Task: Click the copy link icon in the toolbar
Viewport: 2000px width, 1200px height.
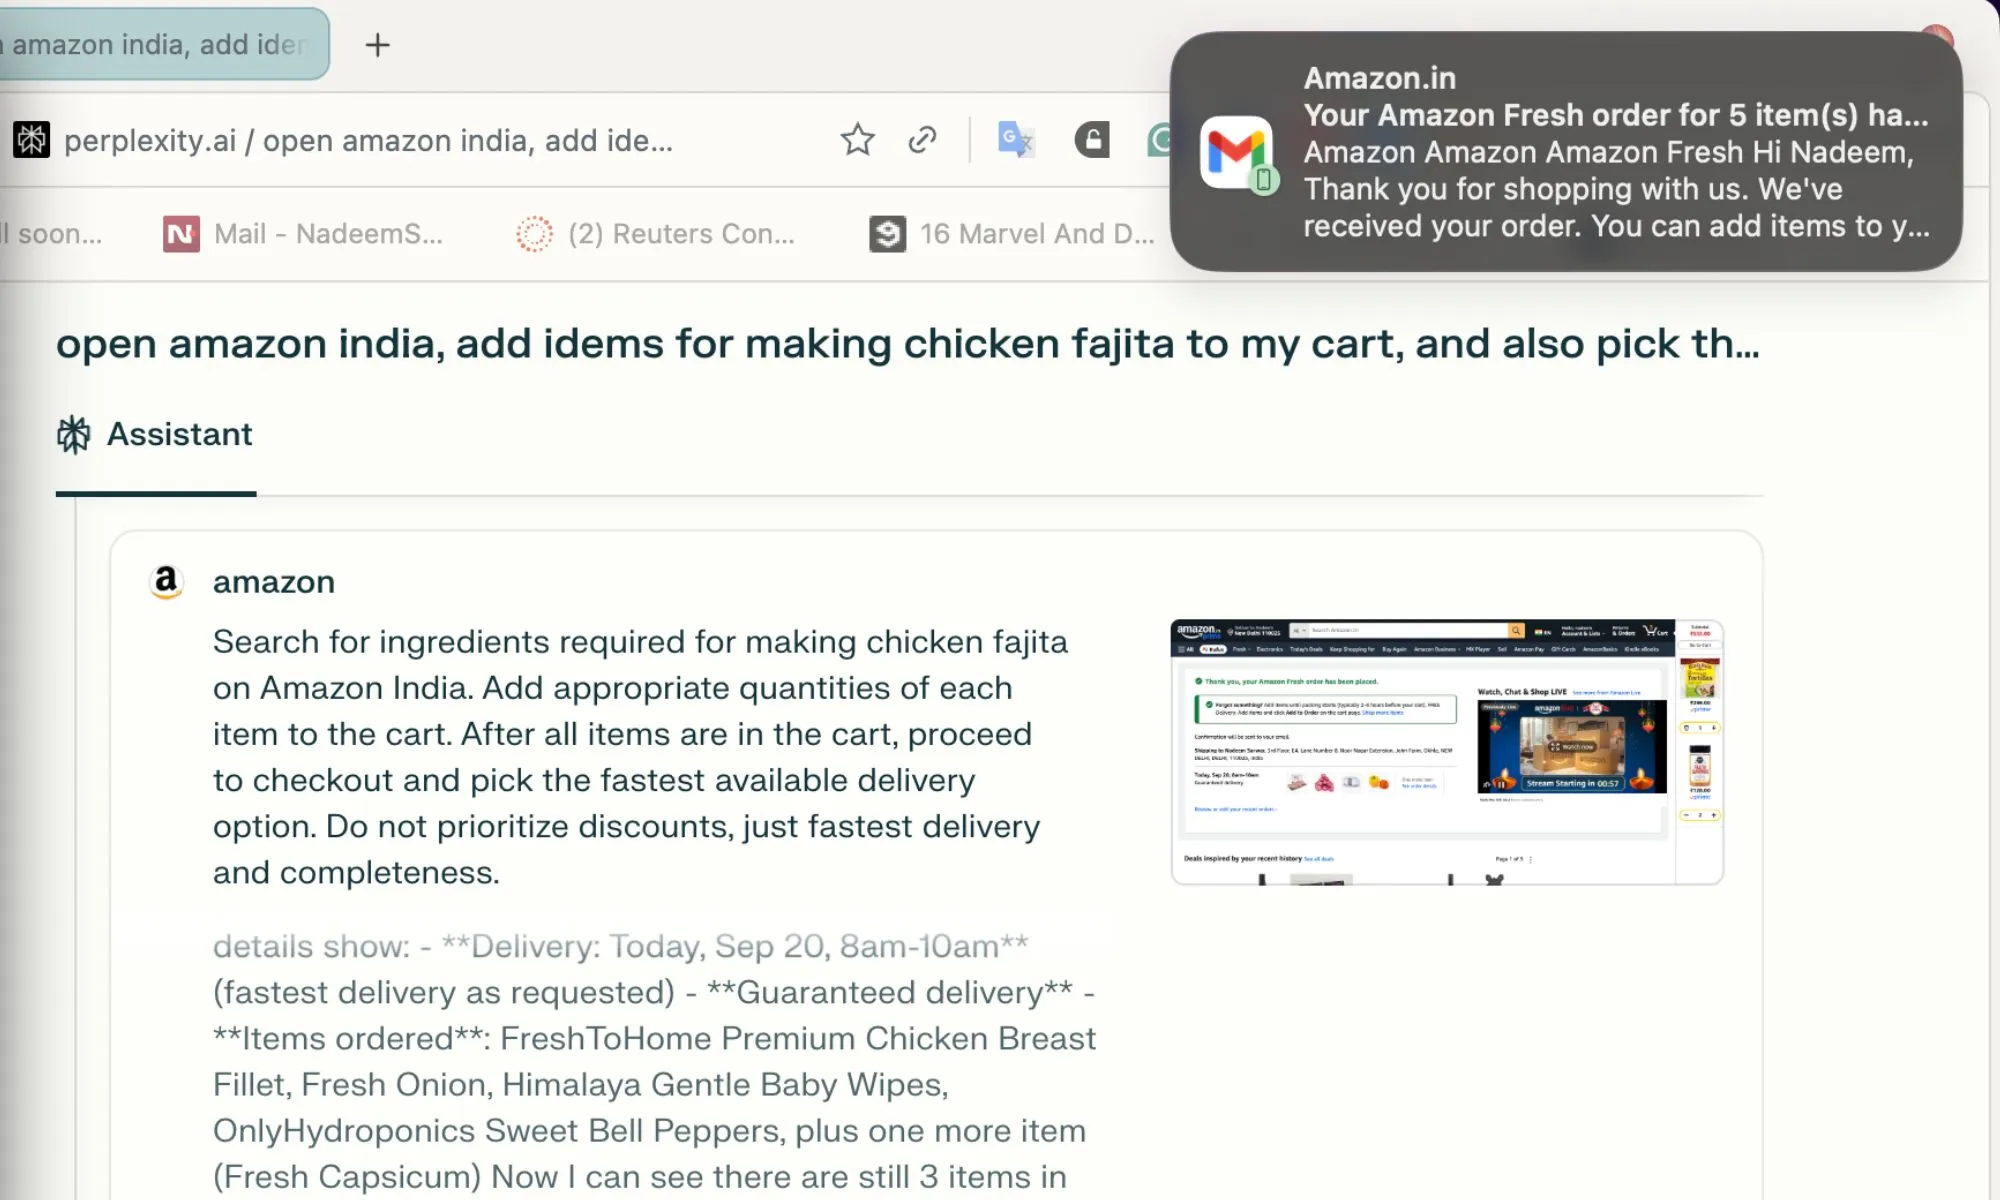Action: (922, 140)
